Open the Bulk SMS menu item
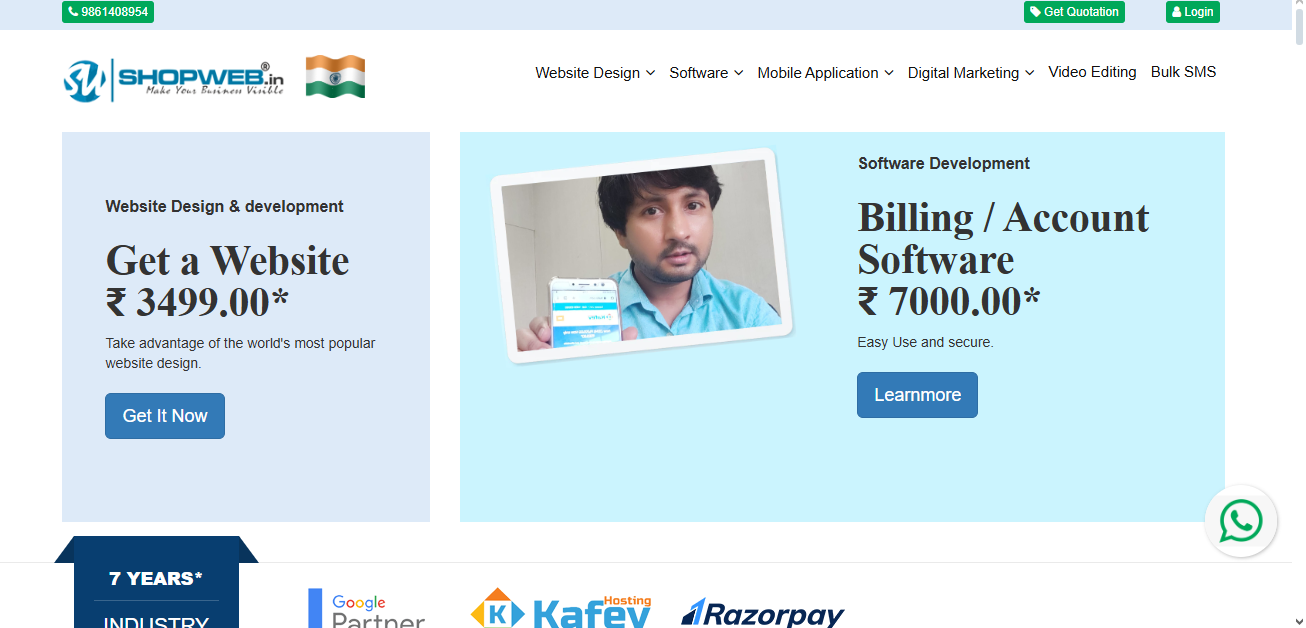 [x=1183, y=72]
